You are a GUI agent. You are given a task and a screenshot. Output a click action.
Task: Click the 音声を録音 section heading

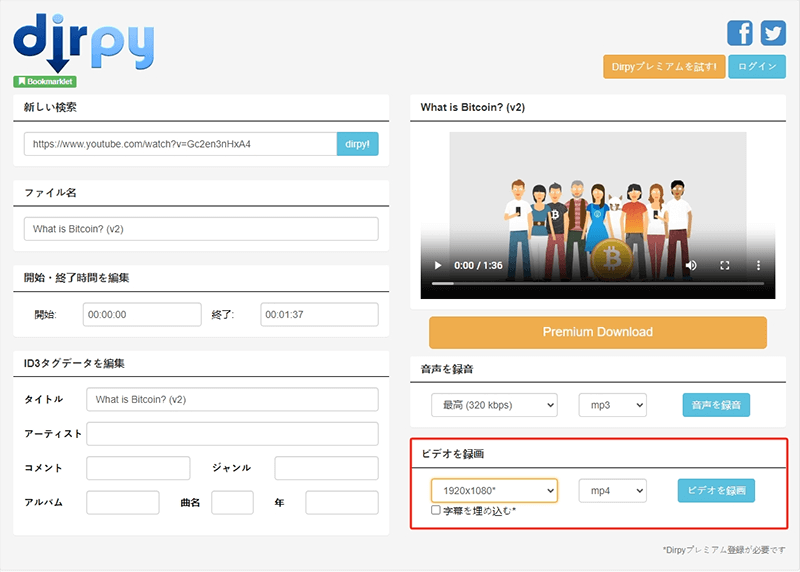click(x=447, y=369)
